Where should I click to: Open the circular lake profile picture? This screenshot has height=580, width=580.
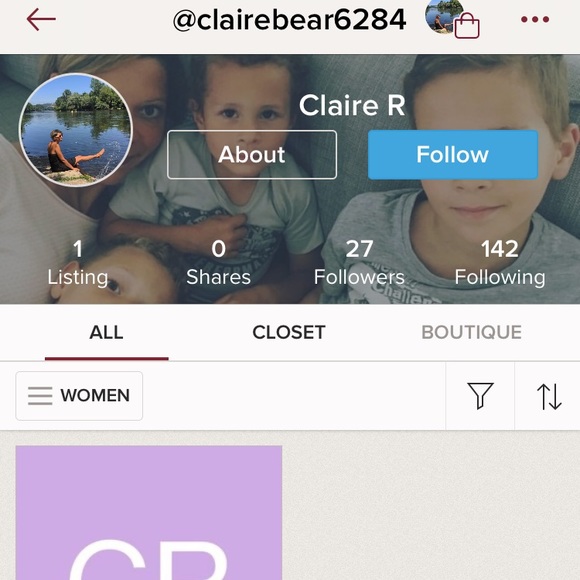pos(76,129)
